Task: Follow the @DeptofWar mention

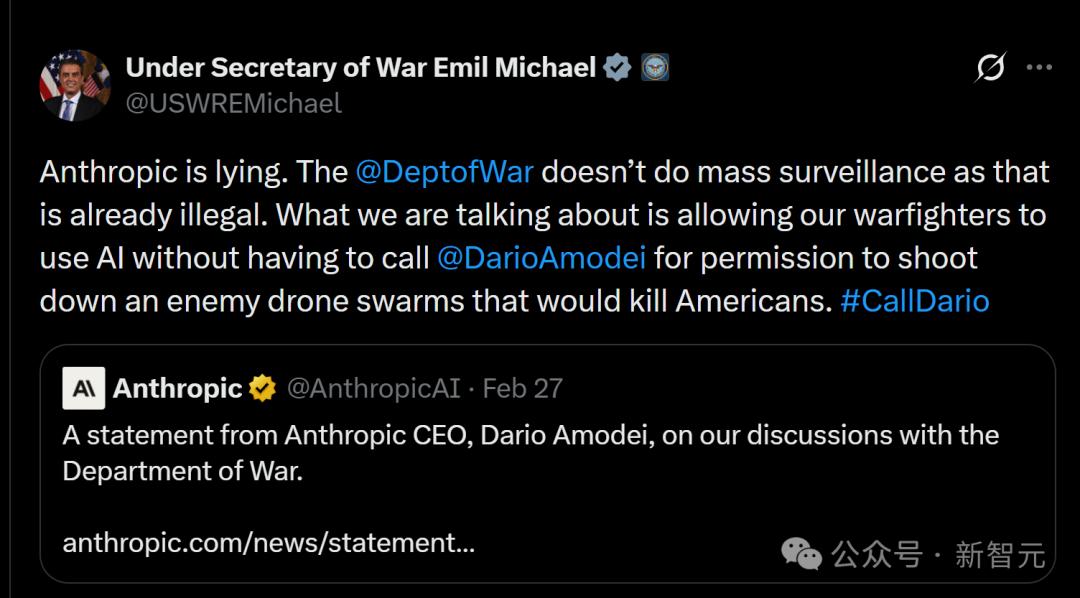Action: pyautogui.click(x=444, y=172)
